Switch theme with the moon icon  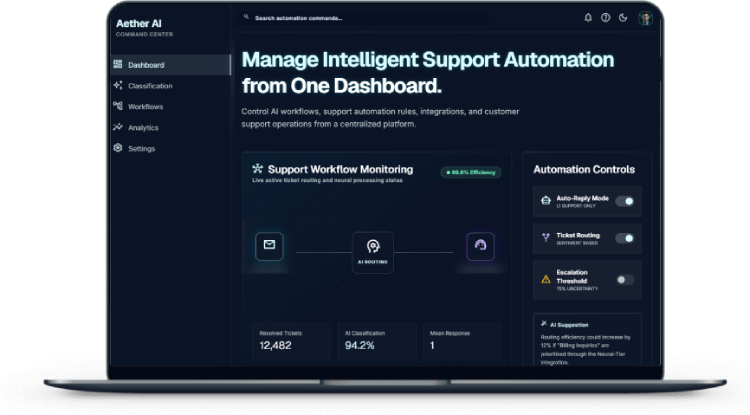pos(623,18)
